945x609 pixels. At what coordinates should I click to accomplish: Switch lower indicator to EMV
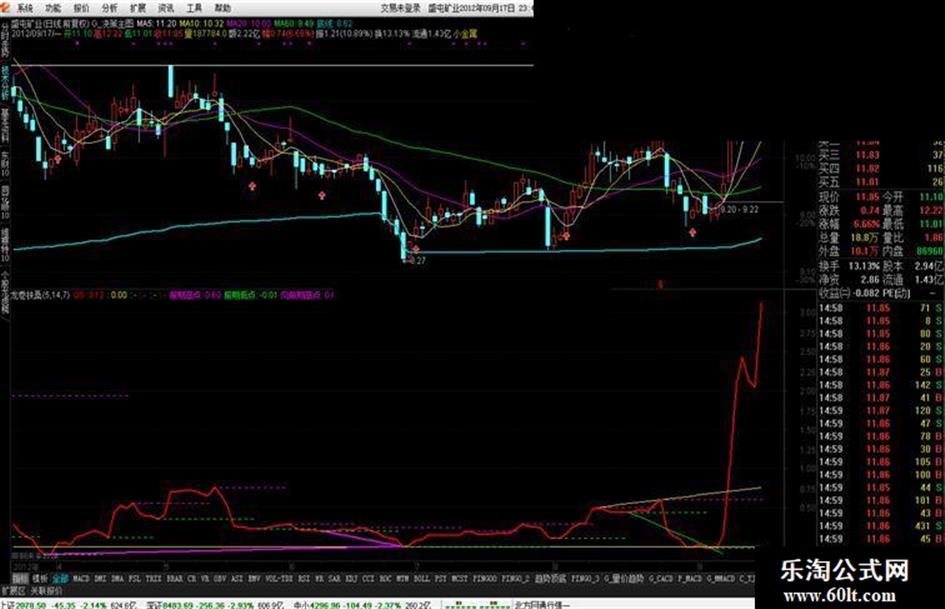click(x=254, y=578)
